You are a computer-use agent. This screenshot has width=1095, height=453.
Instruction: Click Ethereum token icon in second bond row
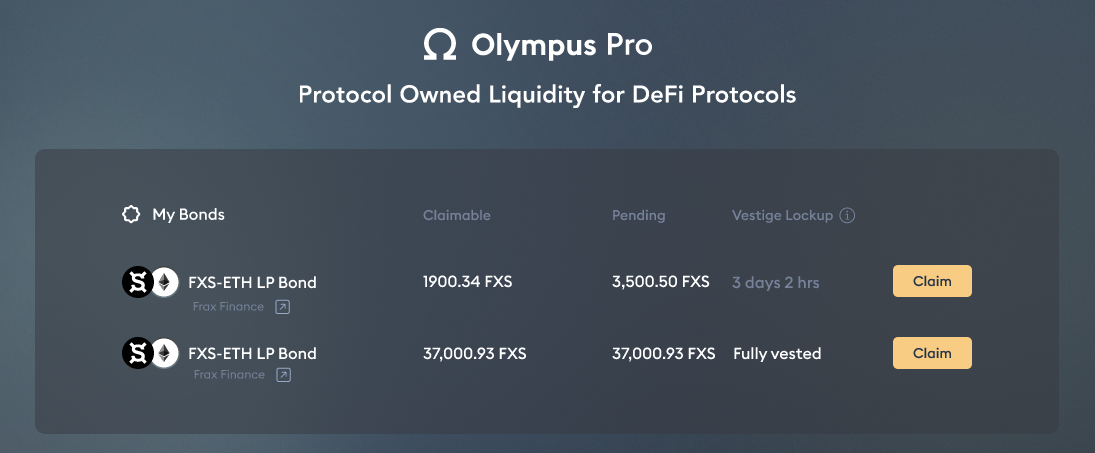click(x=165, y=353)
